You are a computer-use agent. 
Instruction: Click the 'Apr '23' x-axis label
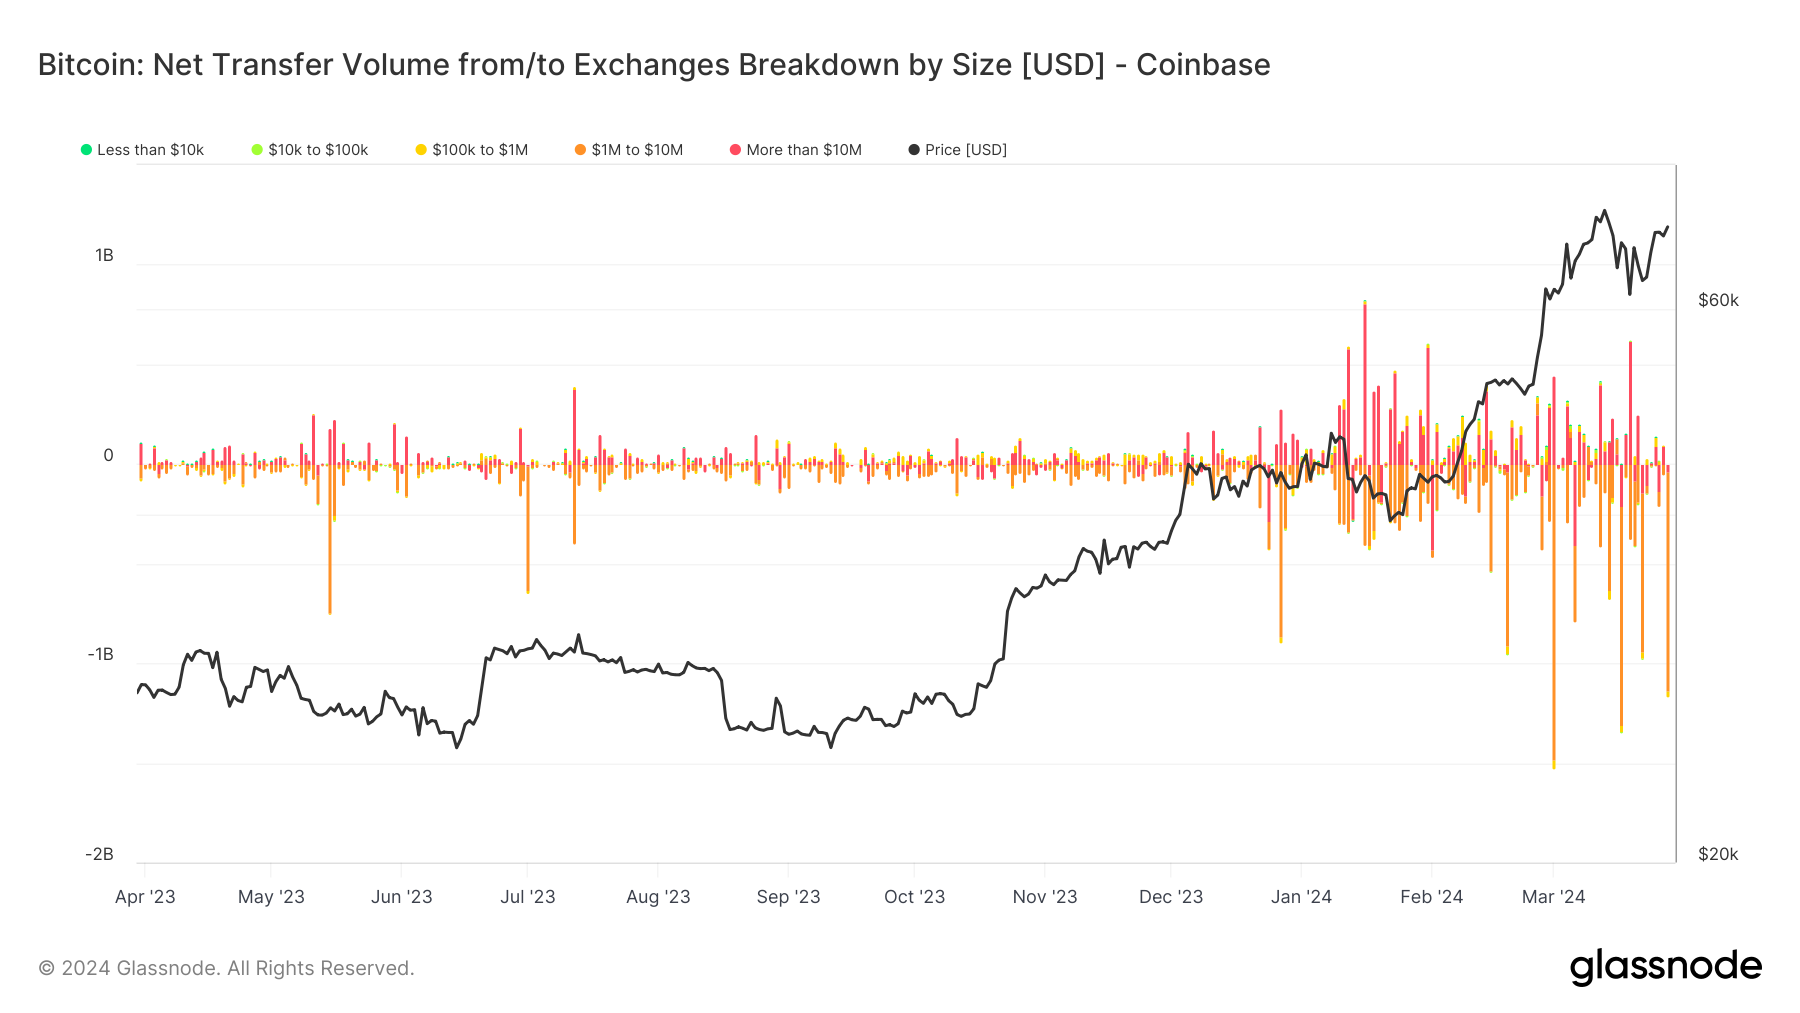145,897
